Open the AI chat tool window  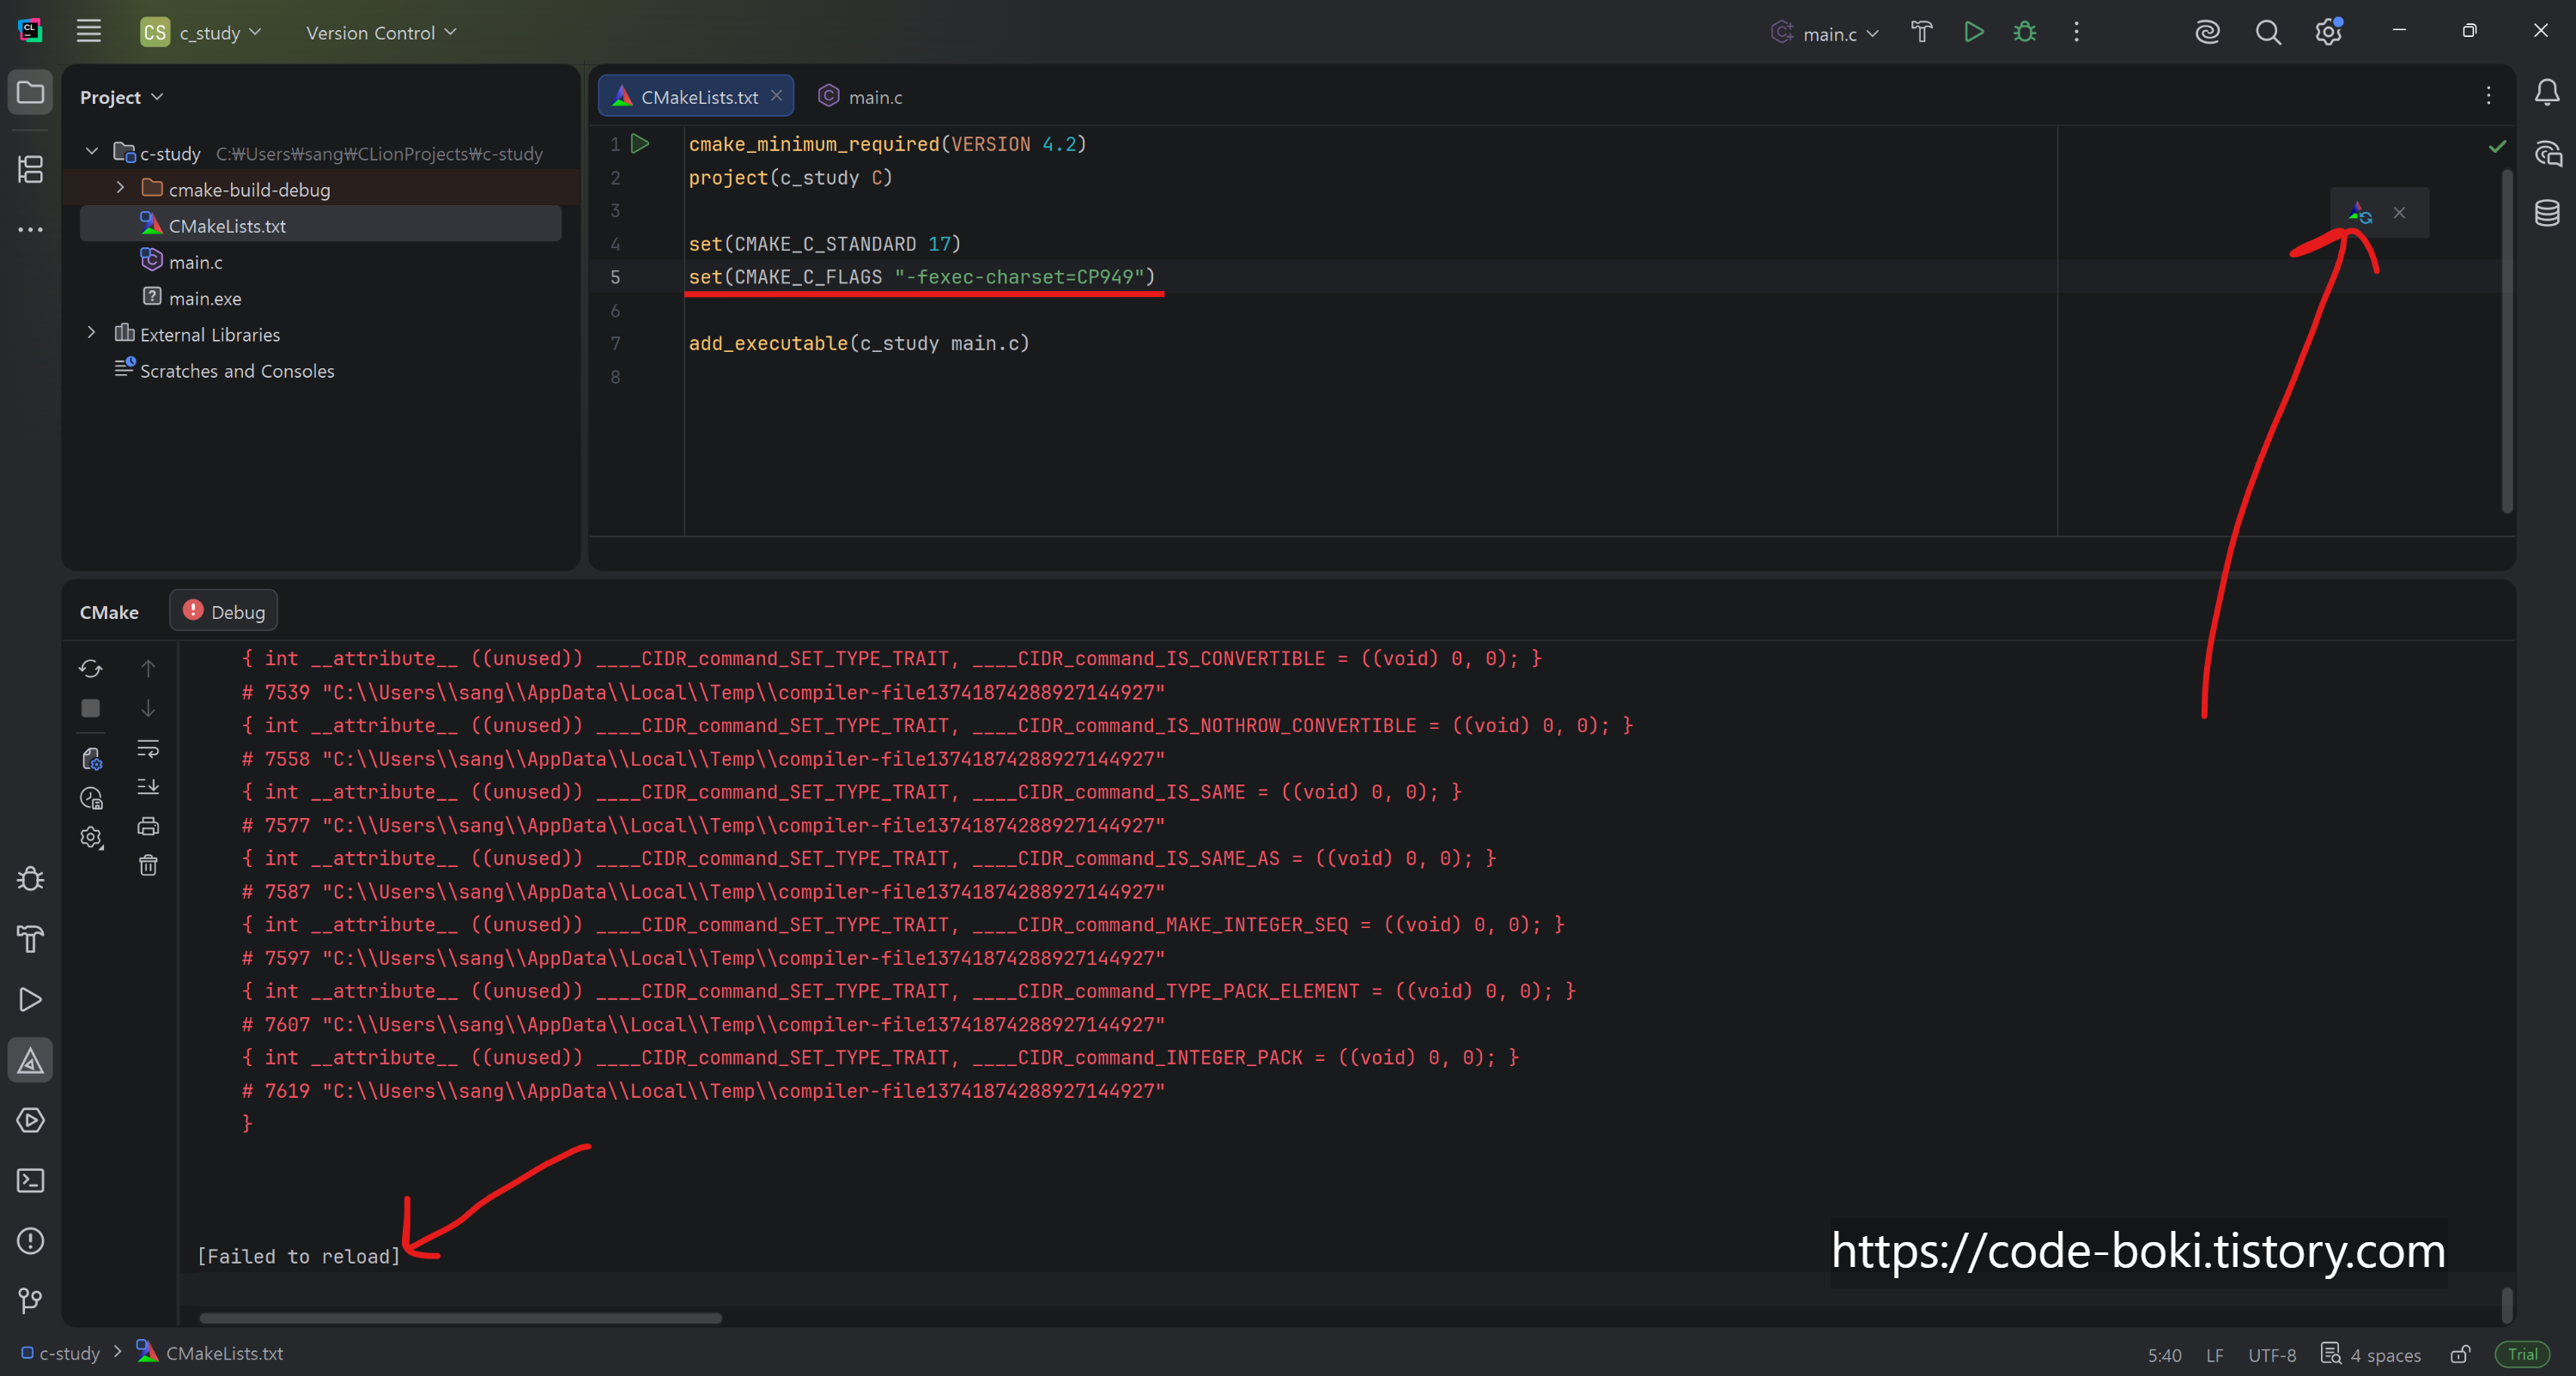point(2547,153)
